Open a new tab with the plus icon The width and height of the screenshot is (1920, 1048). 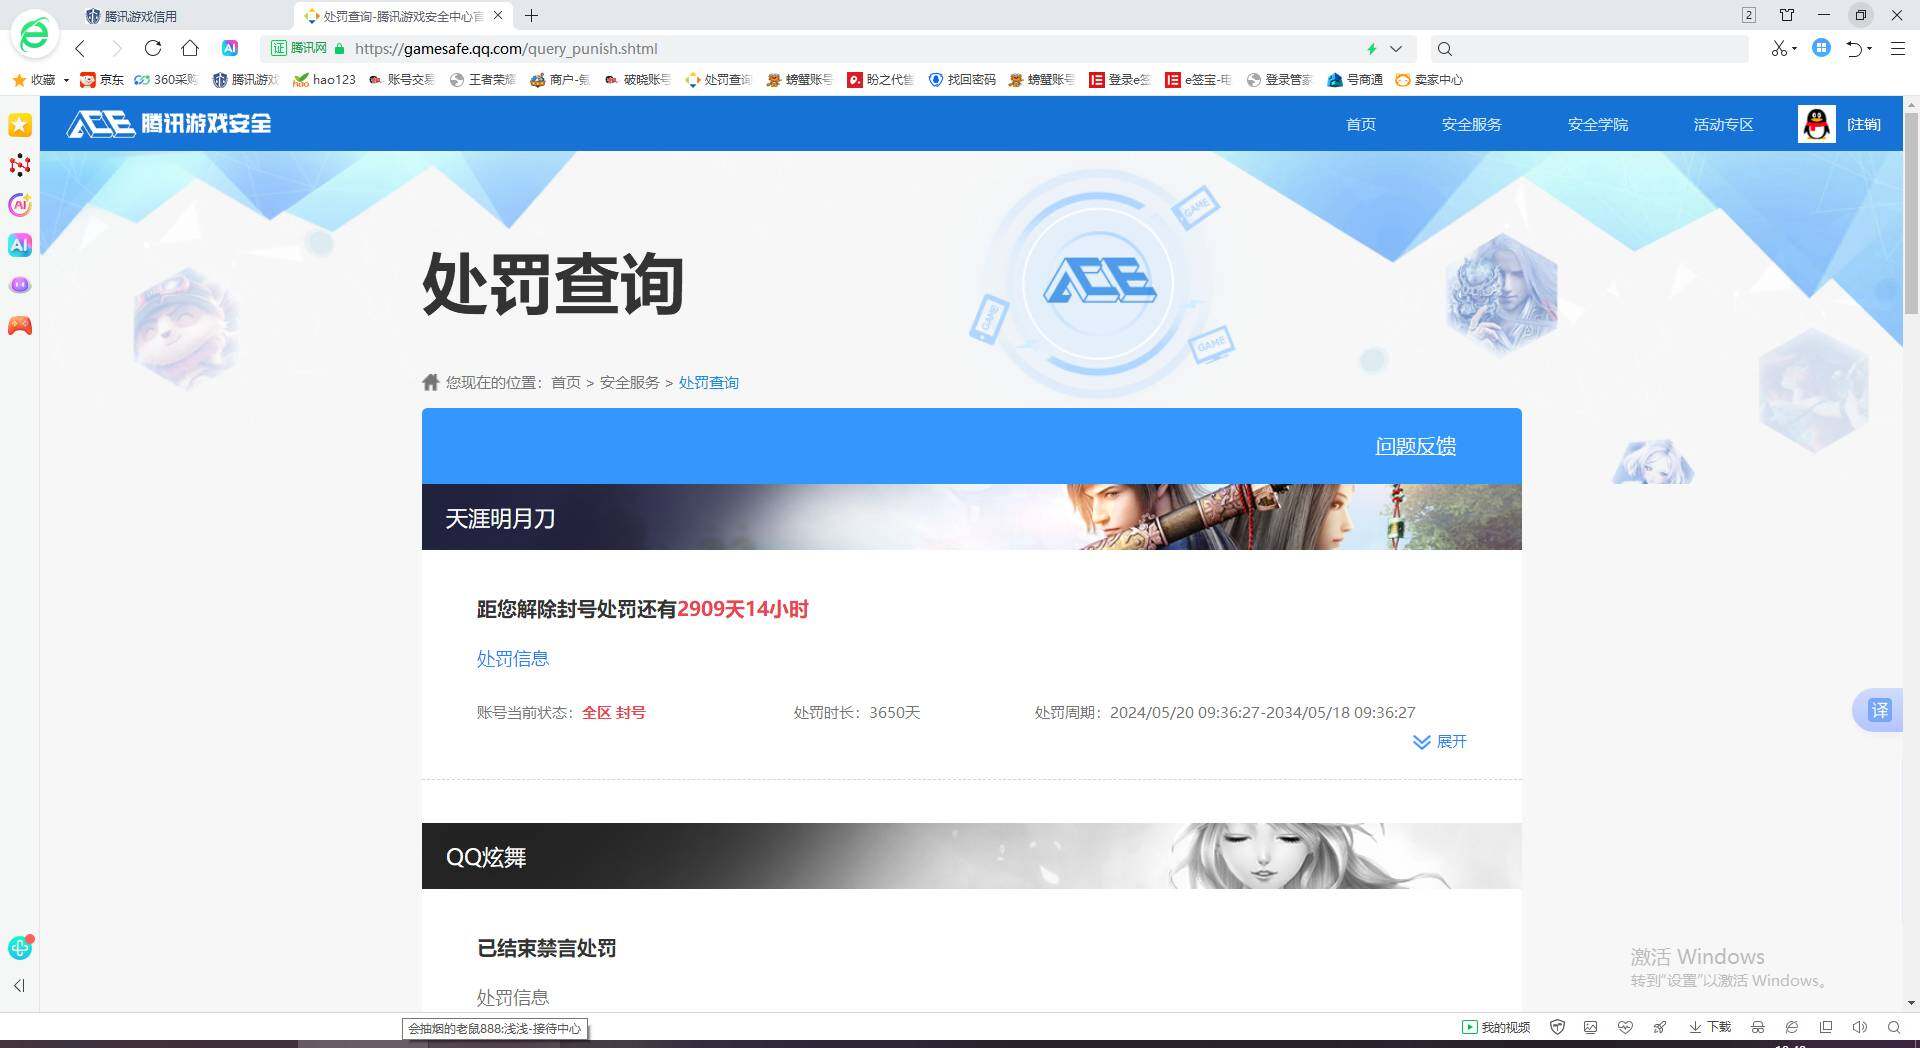pyautogui.click(x=532, y=16)
